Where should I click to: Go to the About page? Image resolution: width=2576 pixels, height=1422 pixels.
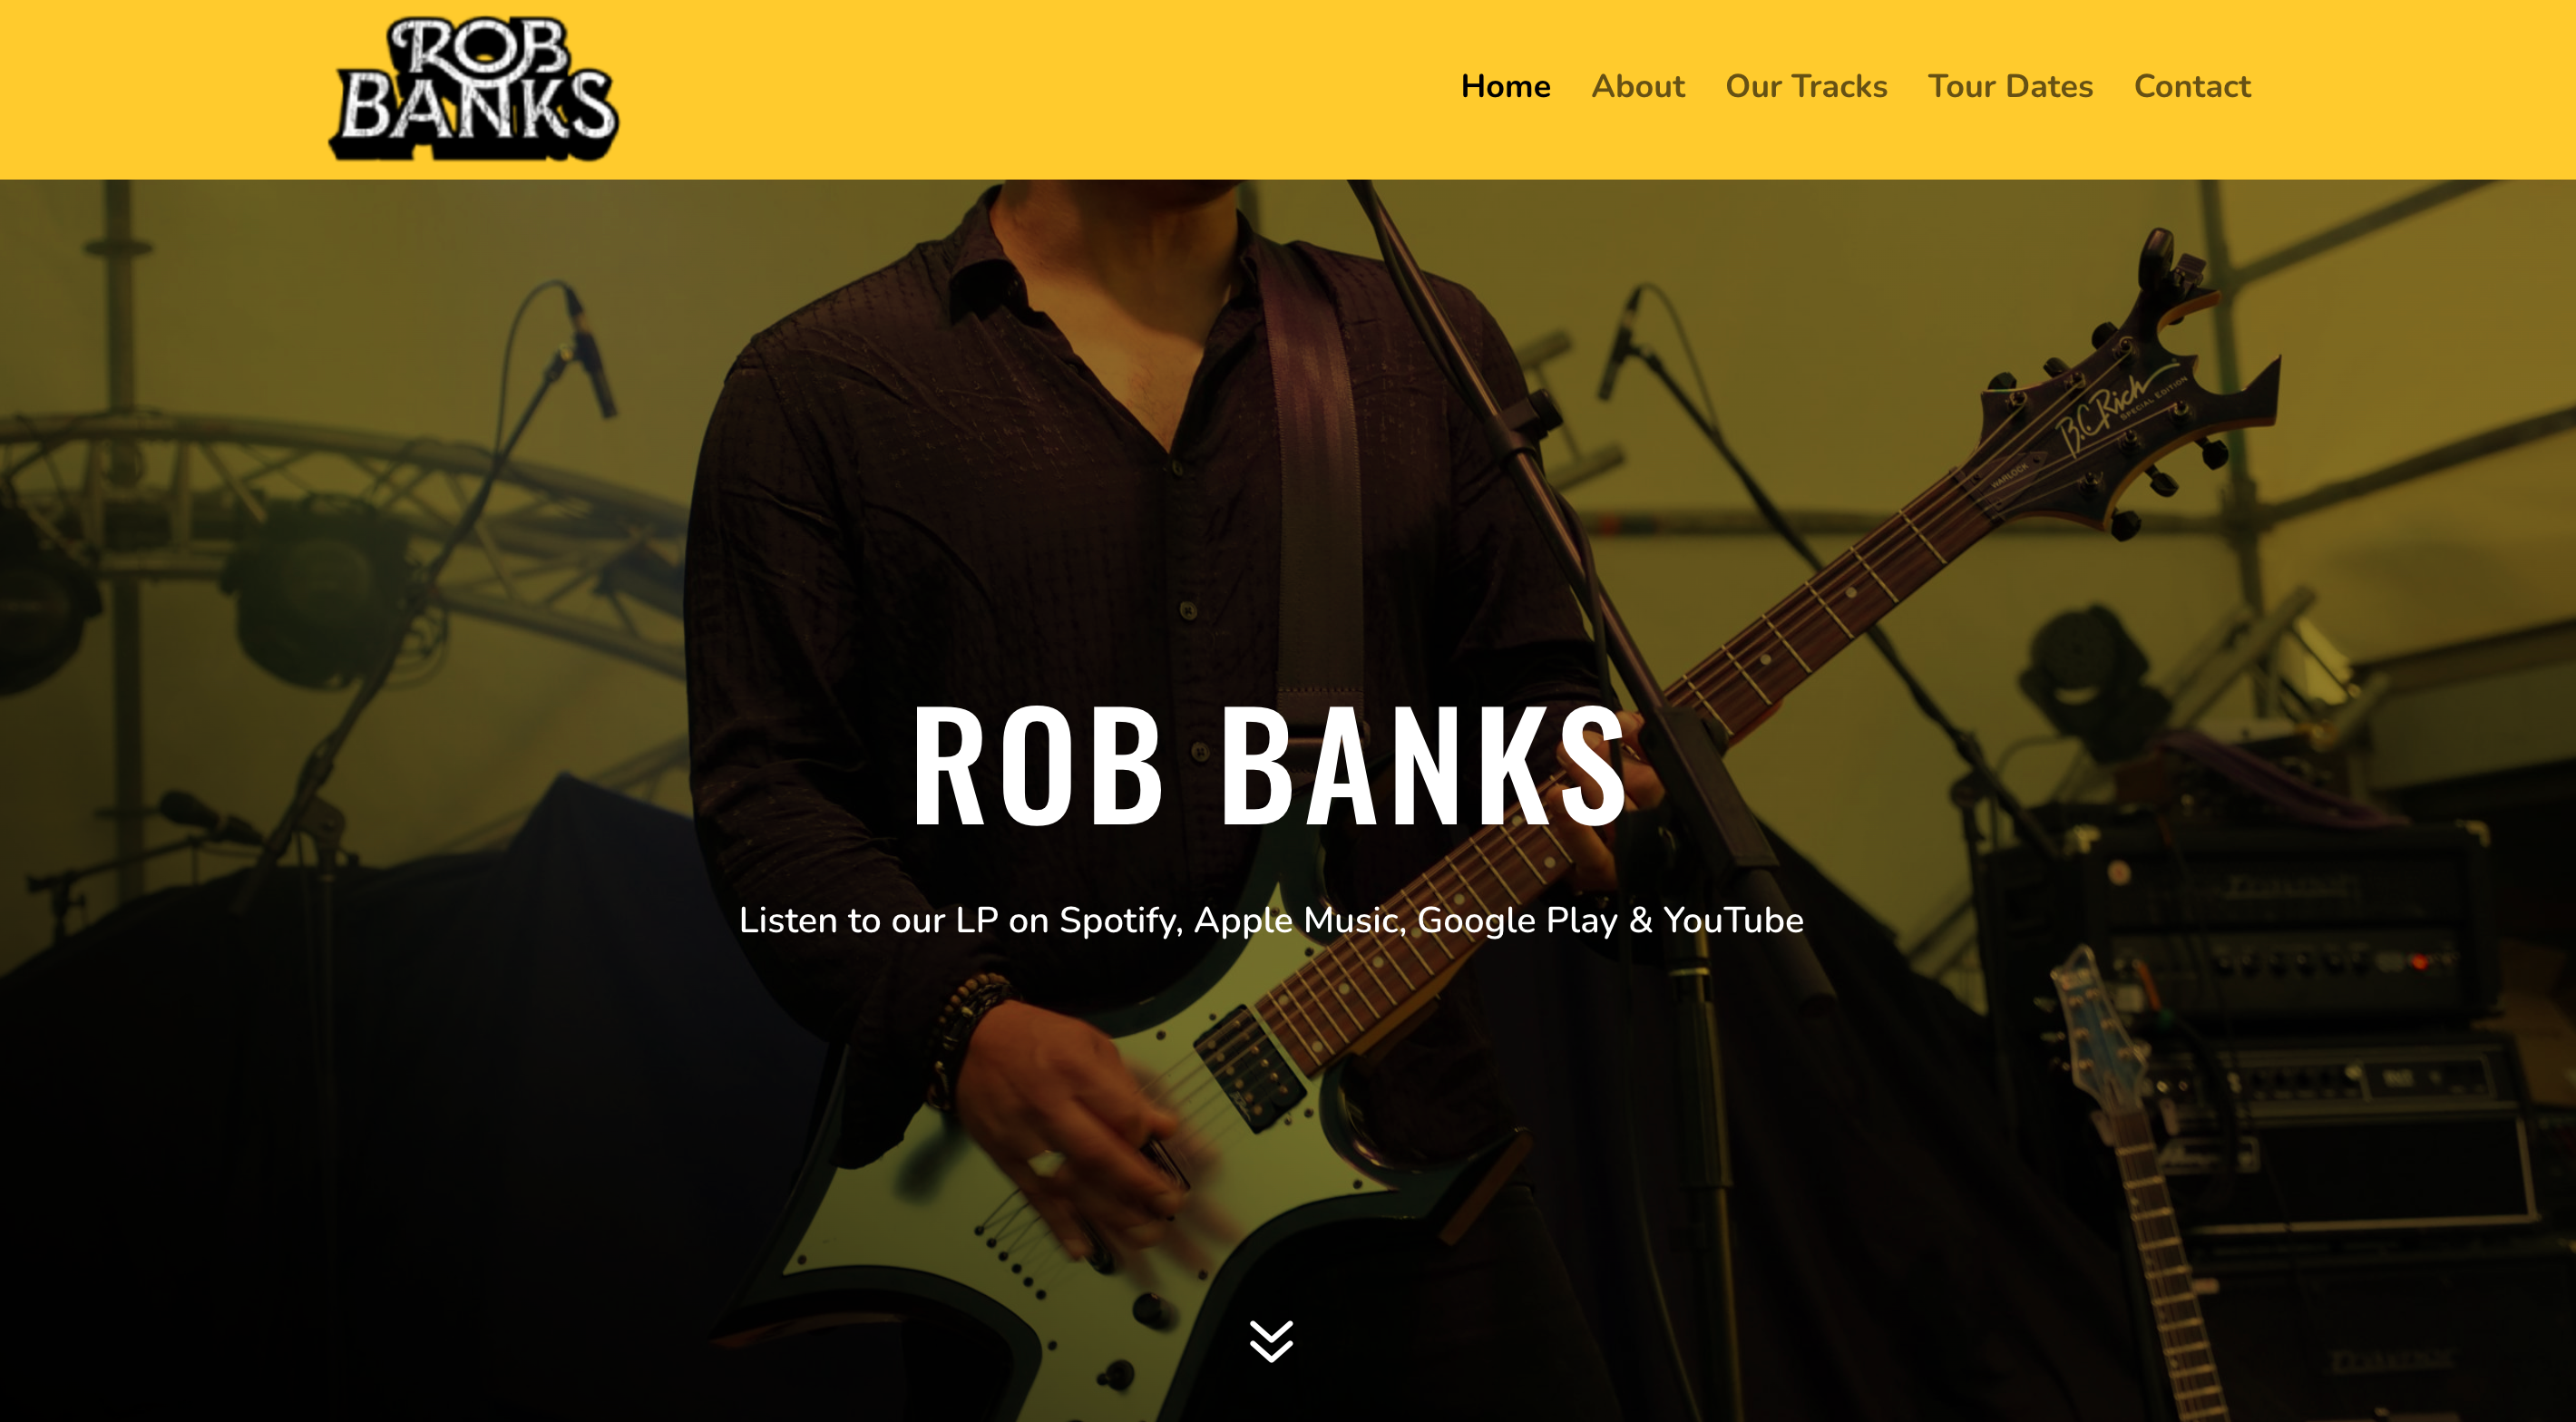pyautogui.click(x=1638, y=86)
